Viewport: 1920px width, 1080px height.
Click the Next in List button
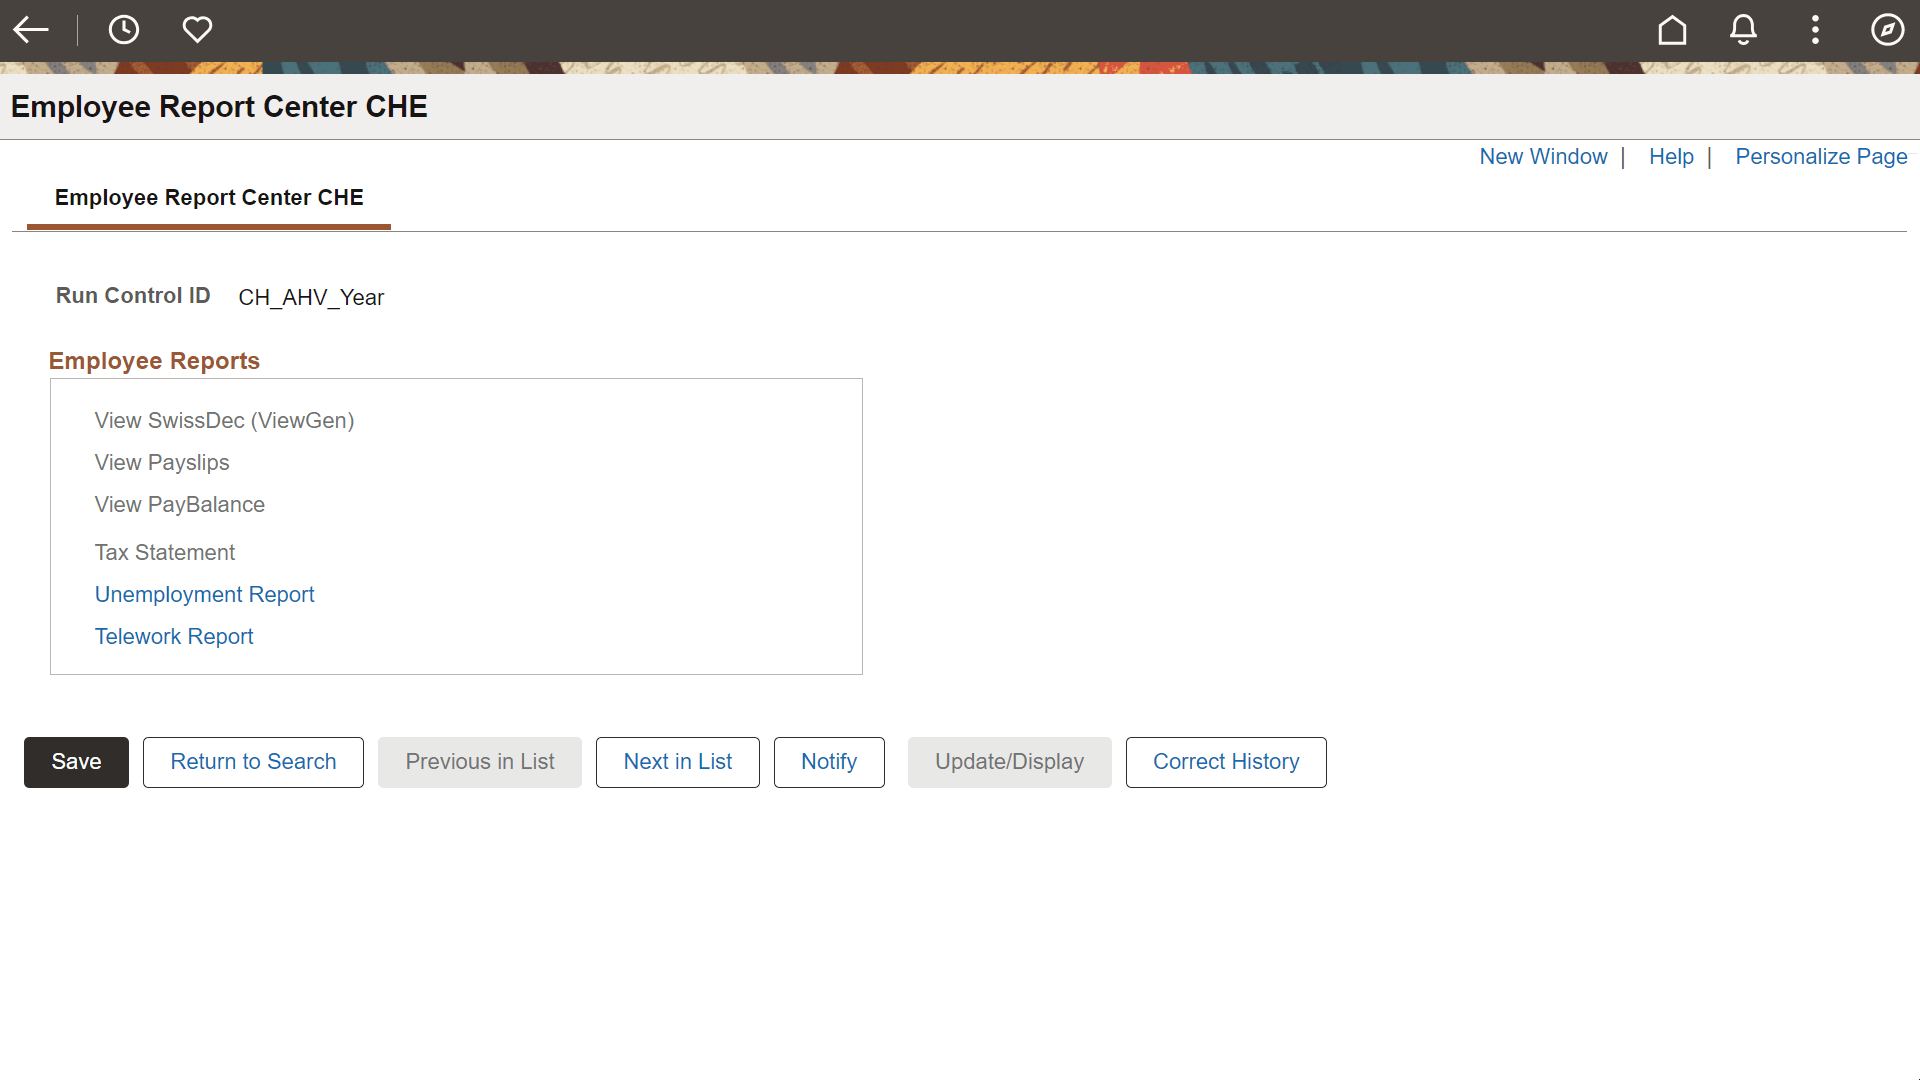[677, 762]
